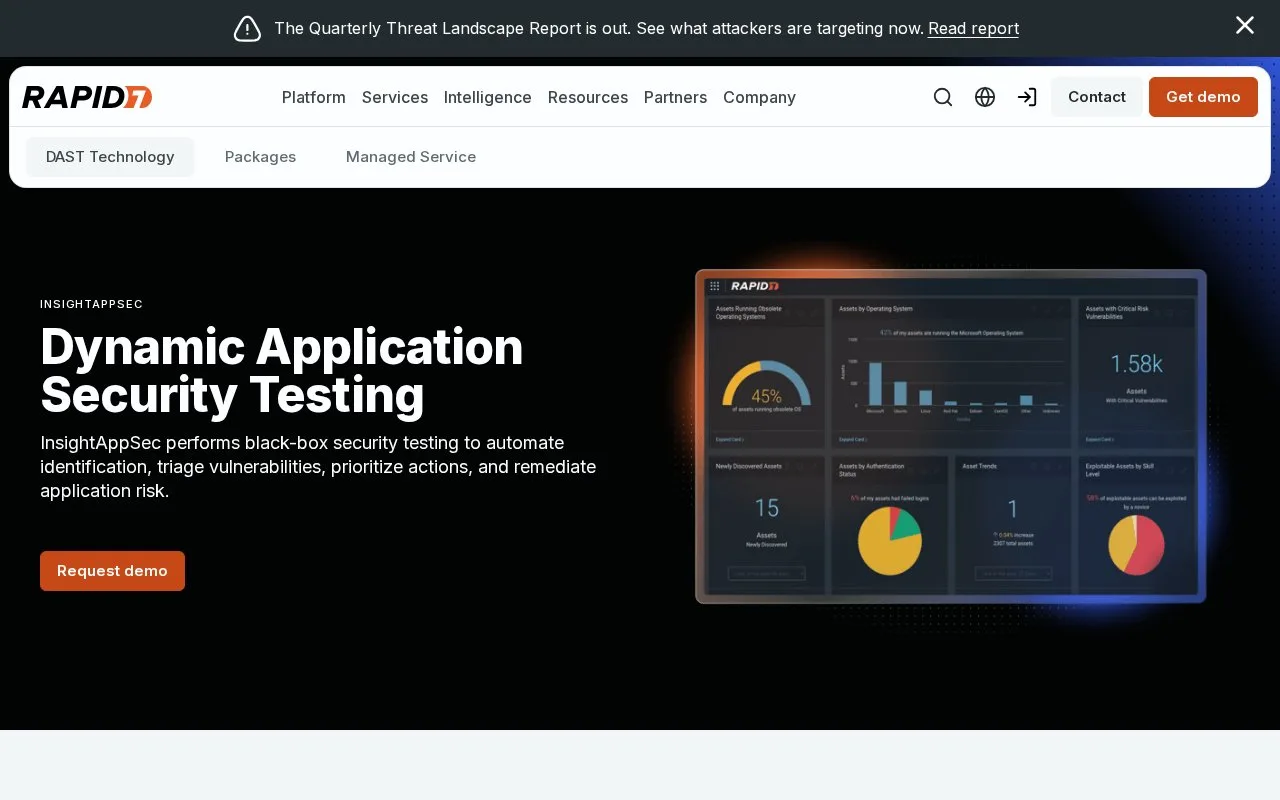Viewport: 1280px width, 800px height.
Task: Switch to the Packages tab
Action: (260, 157)
